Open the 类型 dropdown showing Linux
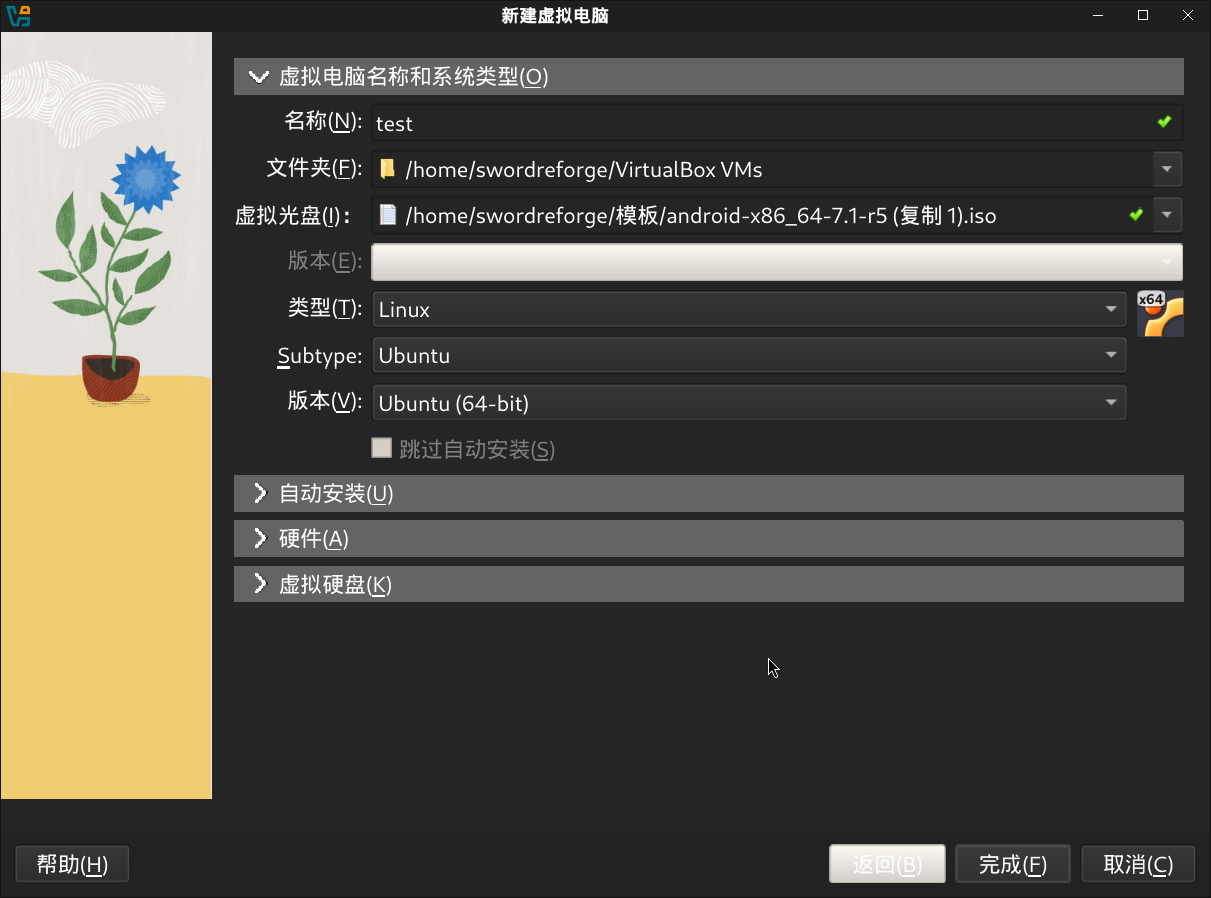The height and width of the screenshot is (898, 1211). 1111,309
